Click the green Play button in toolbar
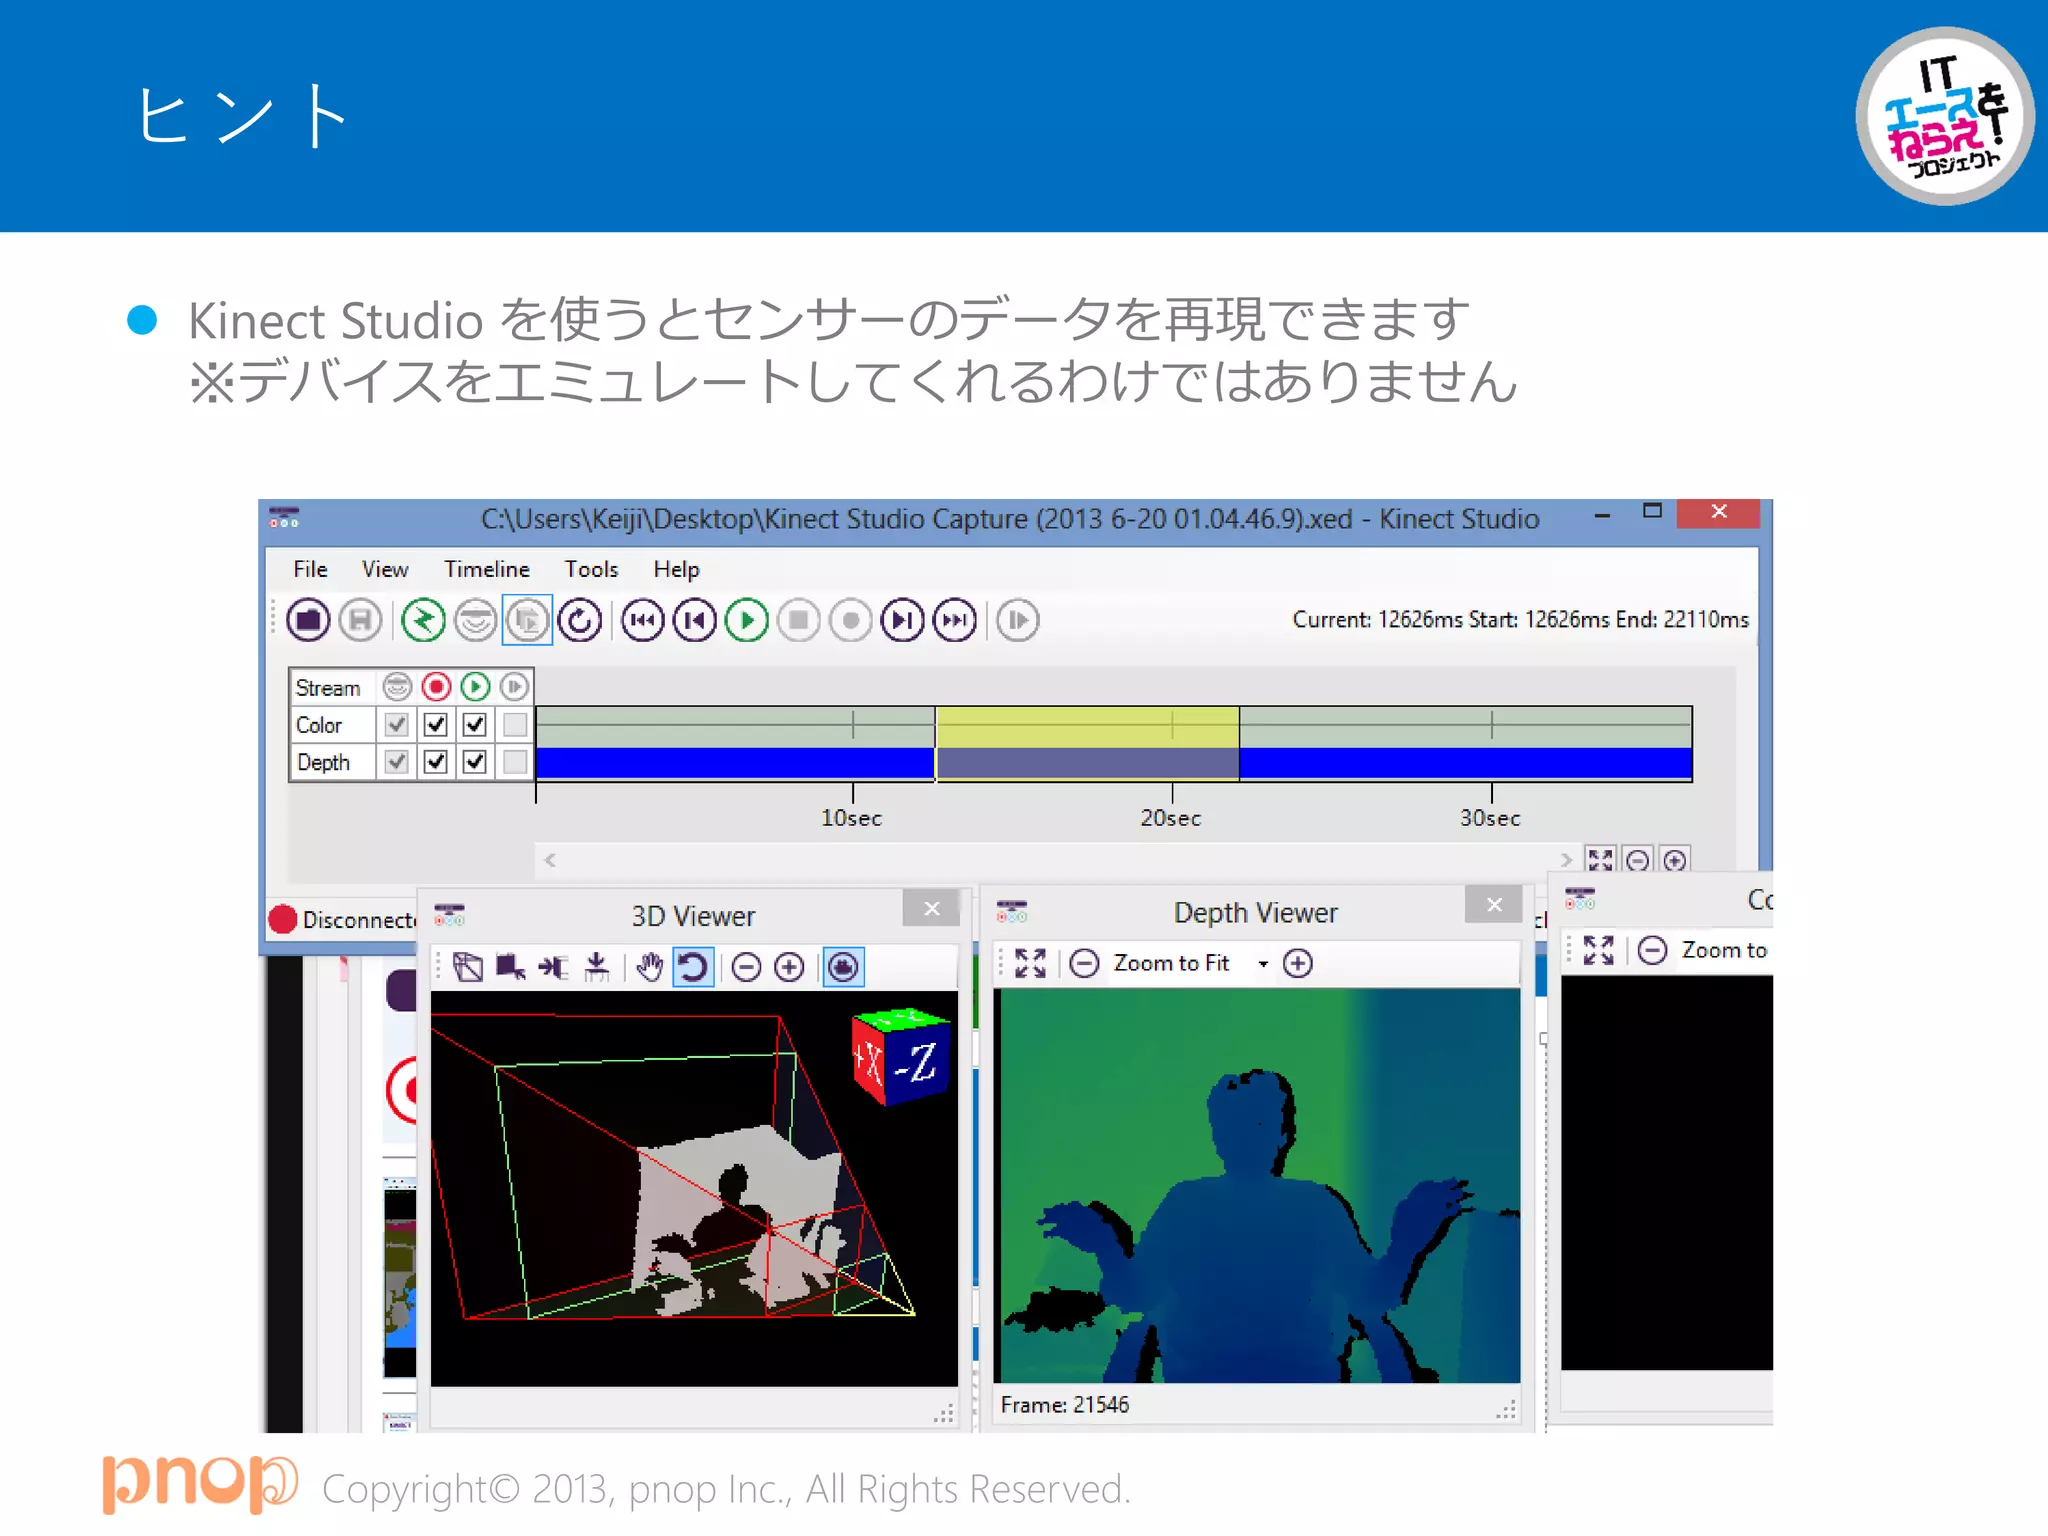2048x1536 pixels. point(747,620)
